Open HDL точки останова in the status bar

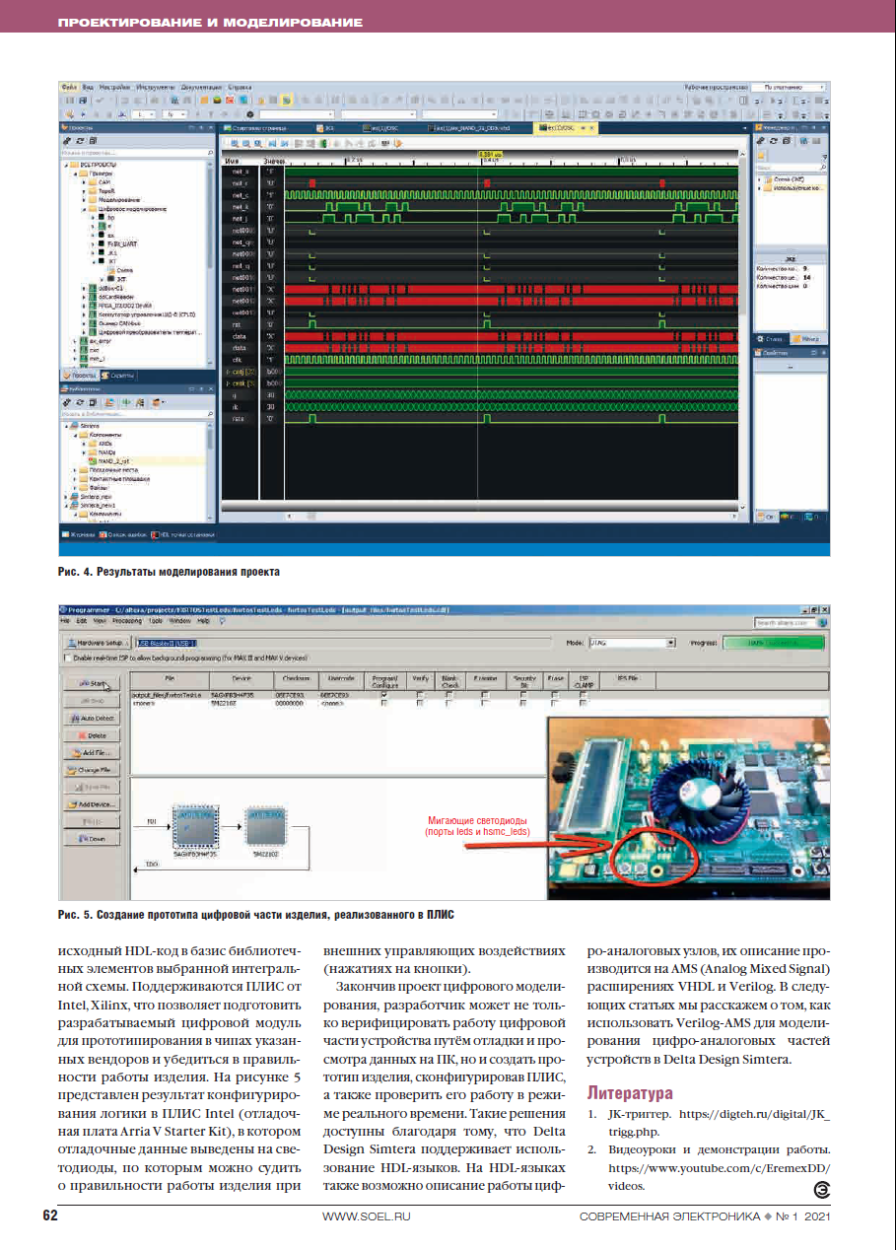click(183, 536)
